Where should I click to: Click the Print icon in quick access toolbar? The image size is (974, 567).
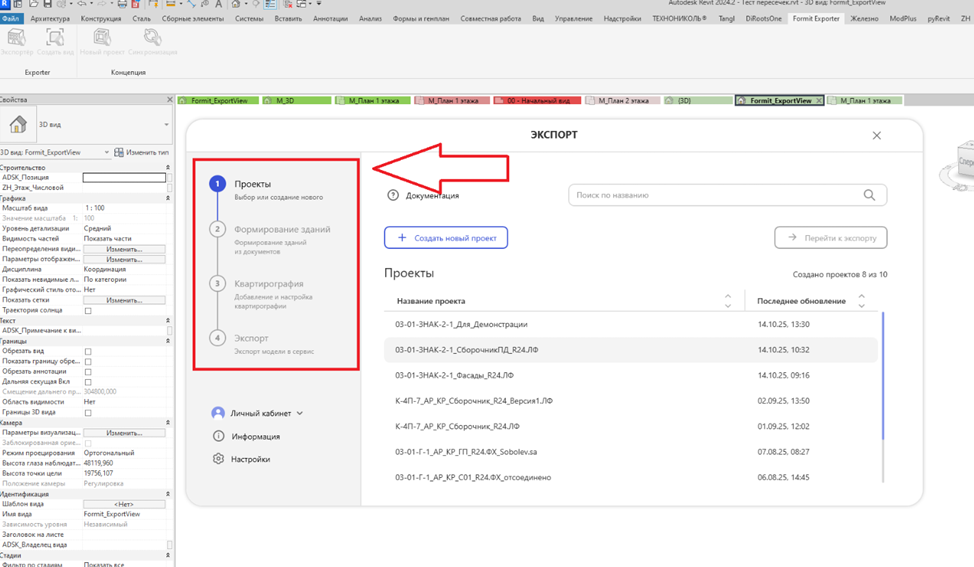[x=122, y=4]
